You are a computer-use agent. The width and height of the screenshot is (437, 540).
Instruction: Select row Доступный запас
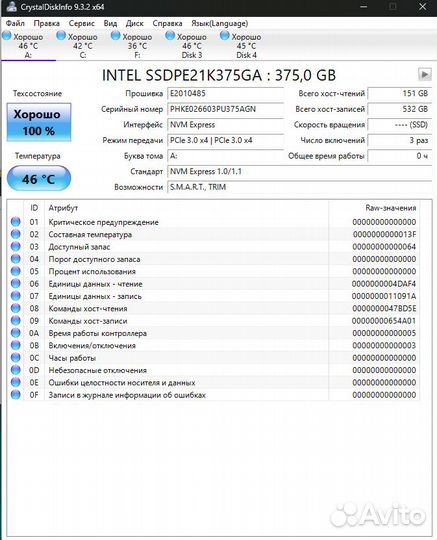pos(214,247)
